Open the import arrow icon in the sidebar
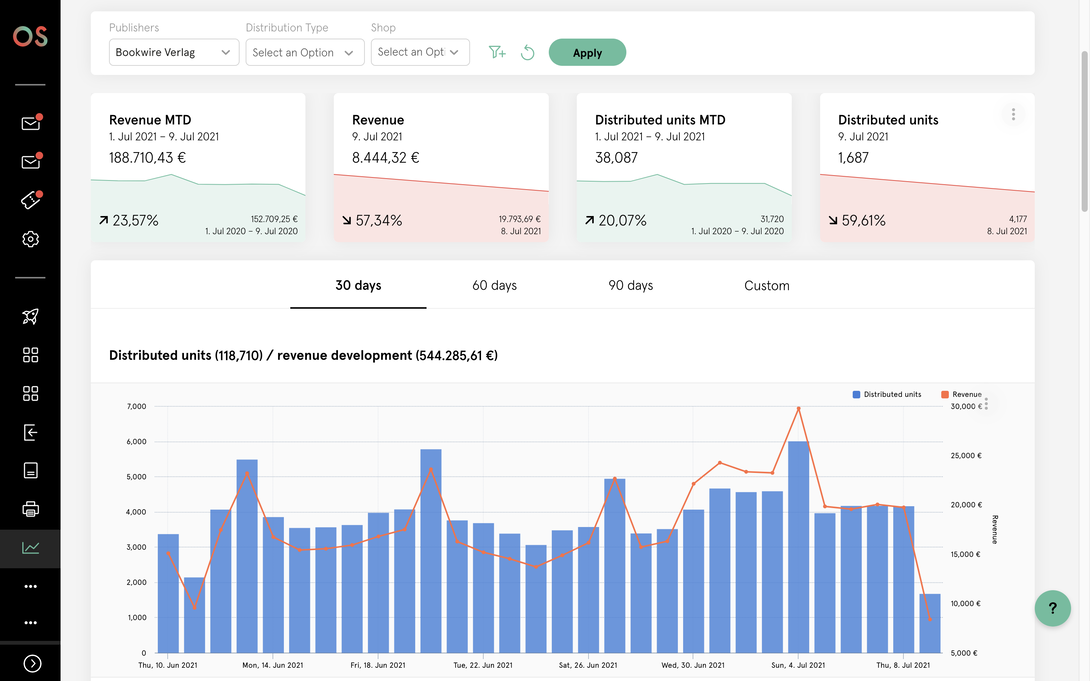This screenshot has width=1090, height=681. click(31, 432)
